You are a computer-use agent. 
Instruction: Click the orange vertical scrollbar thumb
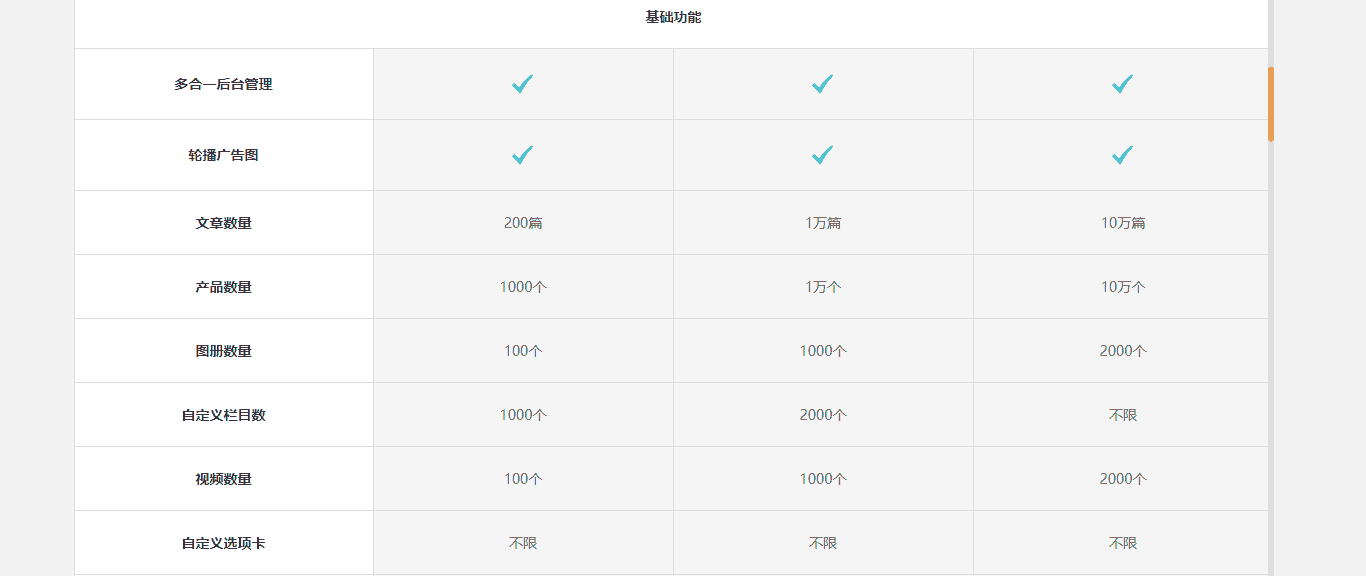(1271, 104)
